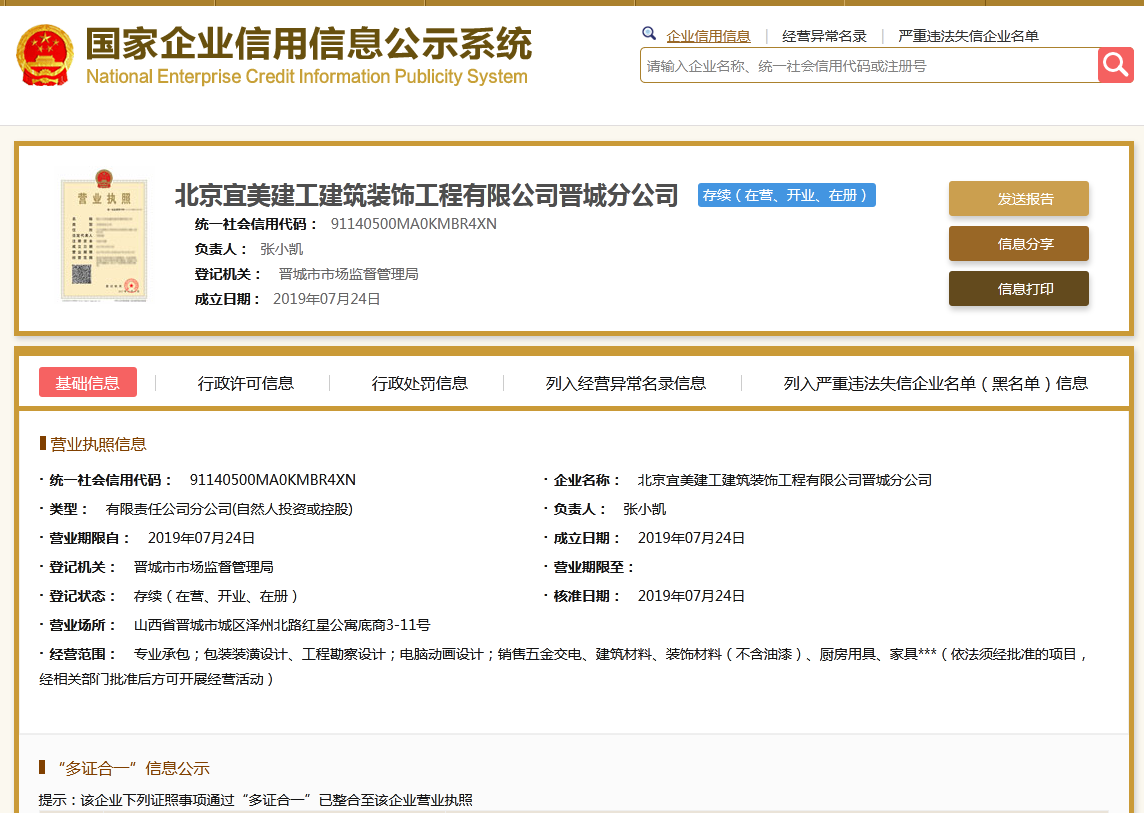
Task: Click the 负责人 name 张小凯 in the header
Action: click(282, 249)
